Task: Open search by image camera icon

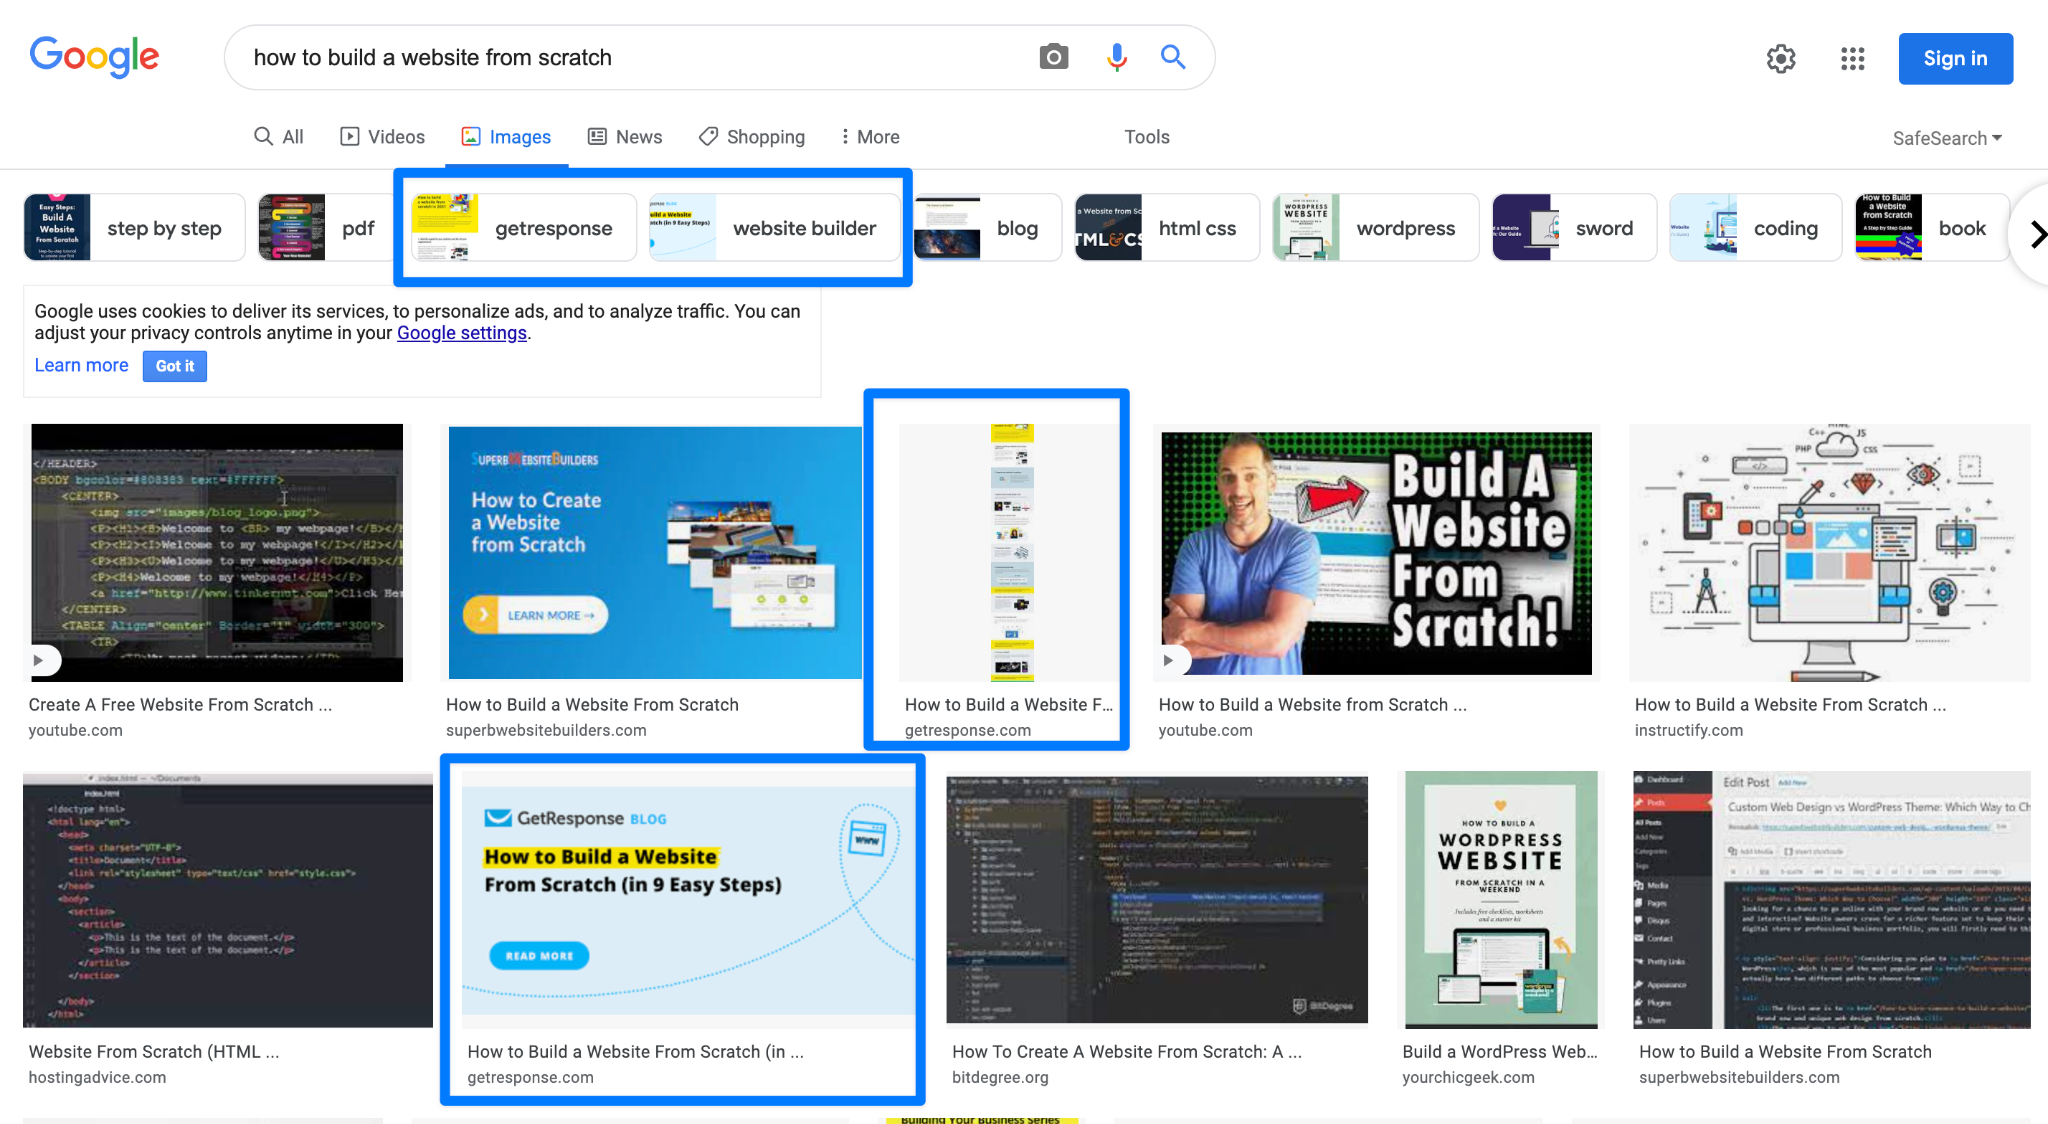Action: 1053,57
